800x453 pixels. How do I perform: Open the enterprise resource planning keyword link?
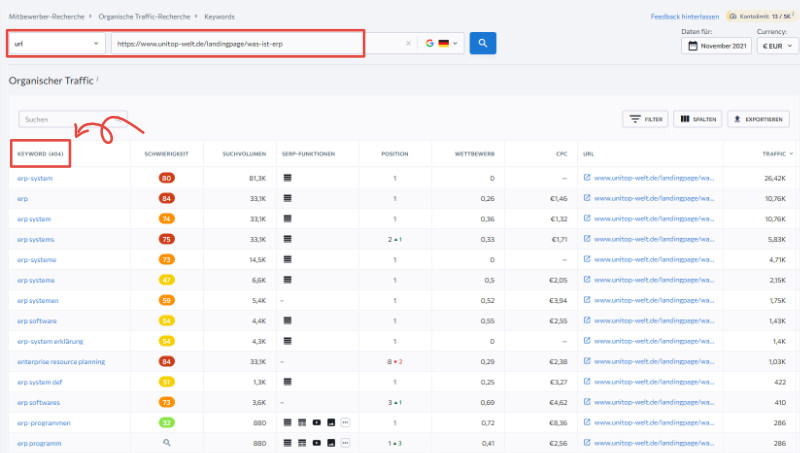pyautogui.click(x=61, y=362)
